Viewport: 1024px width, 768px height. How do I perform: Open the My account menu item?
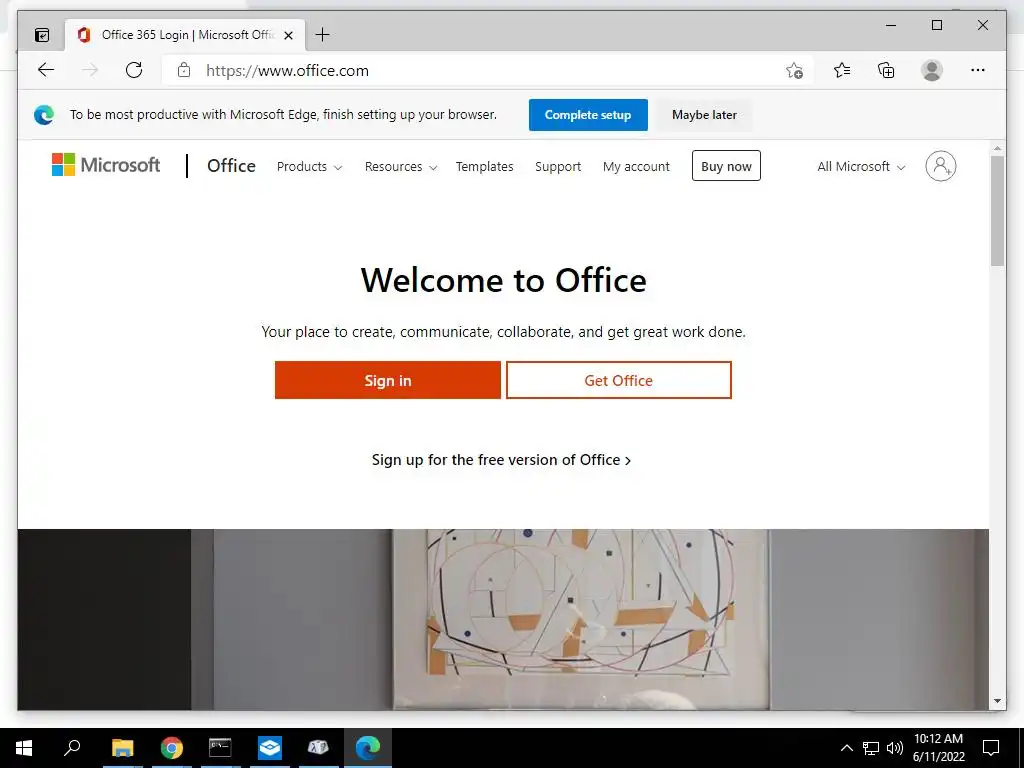(636, 167)
